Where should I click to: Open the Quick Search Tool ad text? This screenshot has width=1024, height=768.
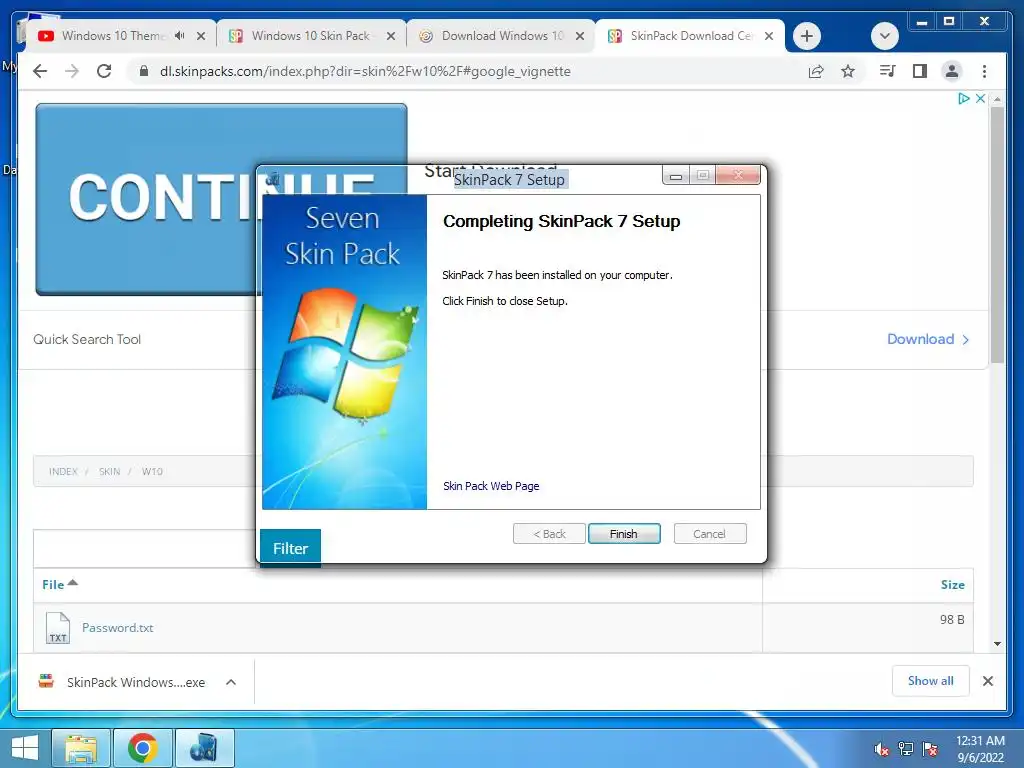click(87, 340)
